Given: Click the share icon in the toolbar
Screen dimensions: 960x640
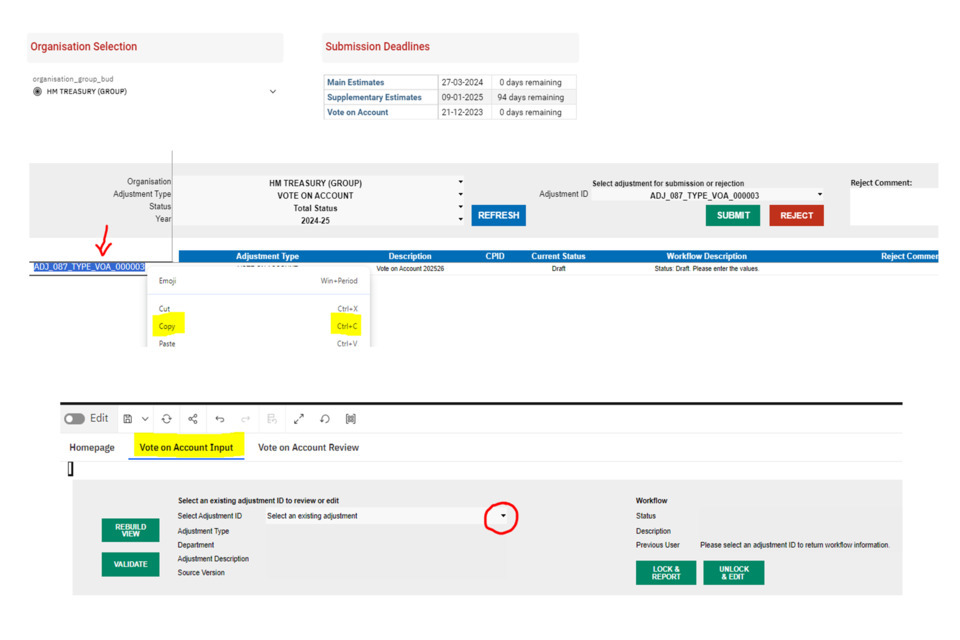Looking at the screenshot, I should point(193,419).
